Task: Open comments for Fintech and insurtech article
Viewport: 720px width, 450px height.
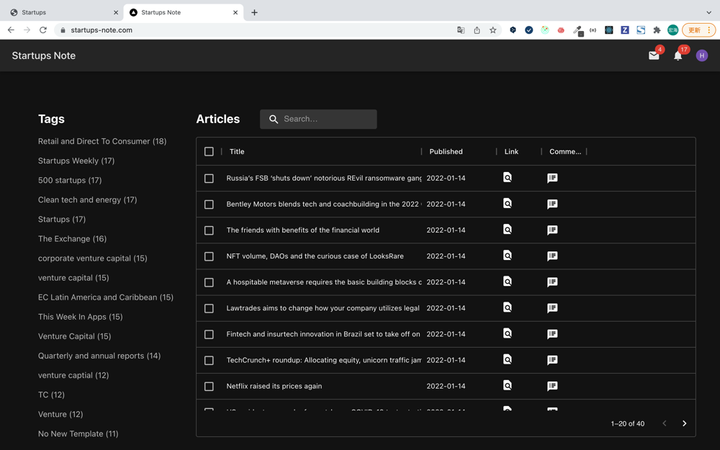Action: 552,334
